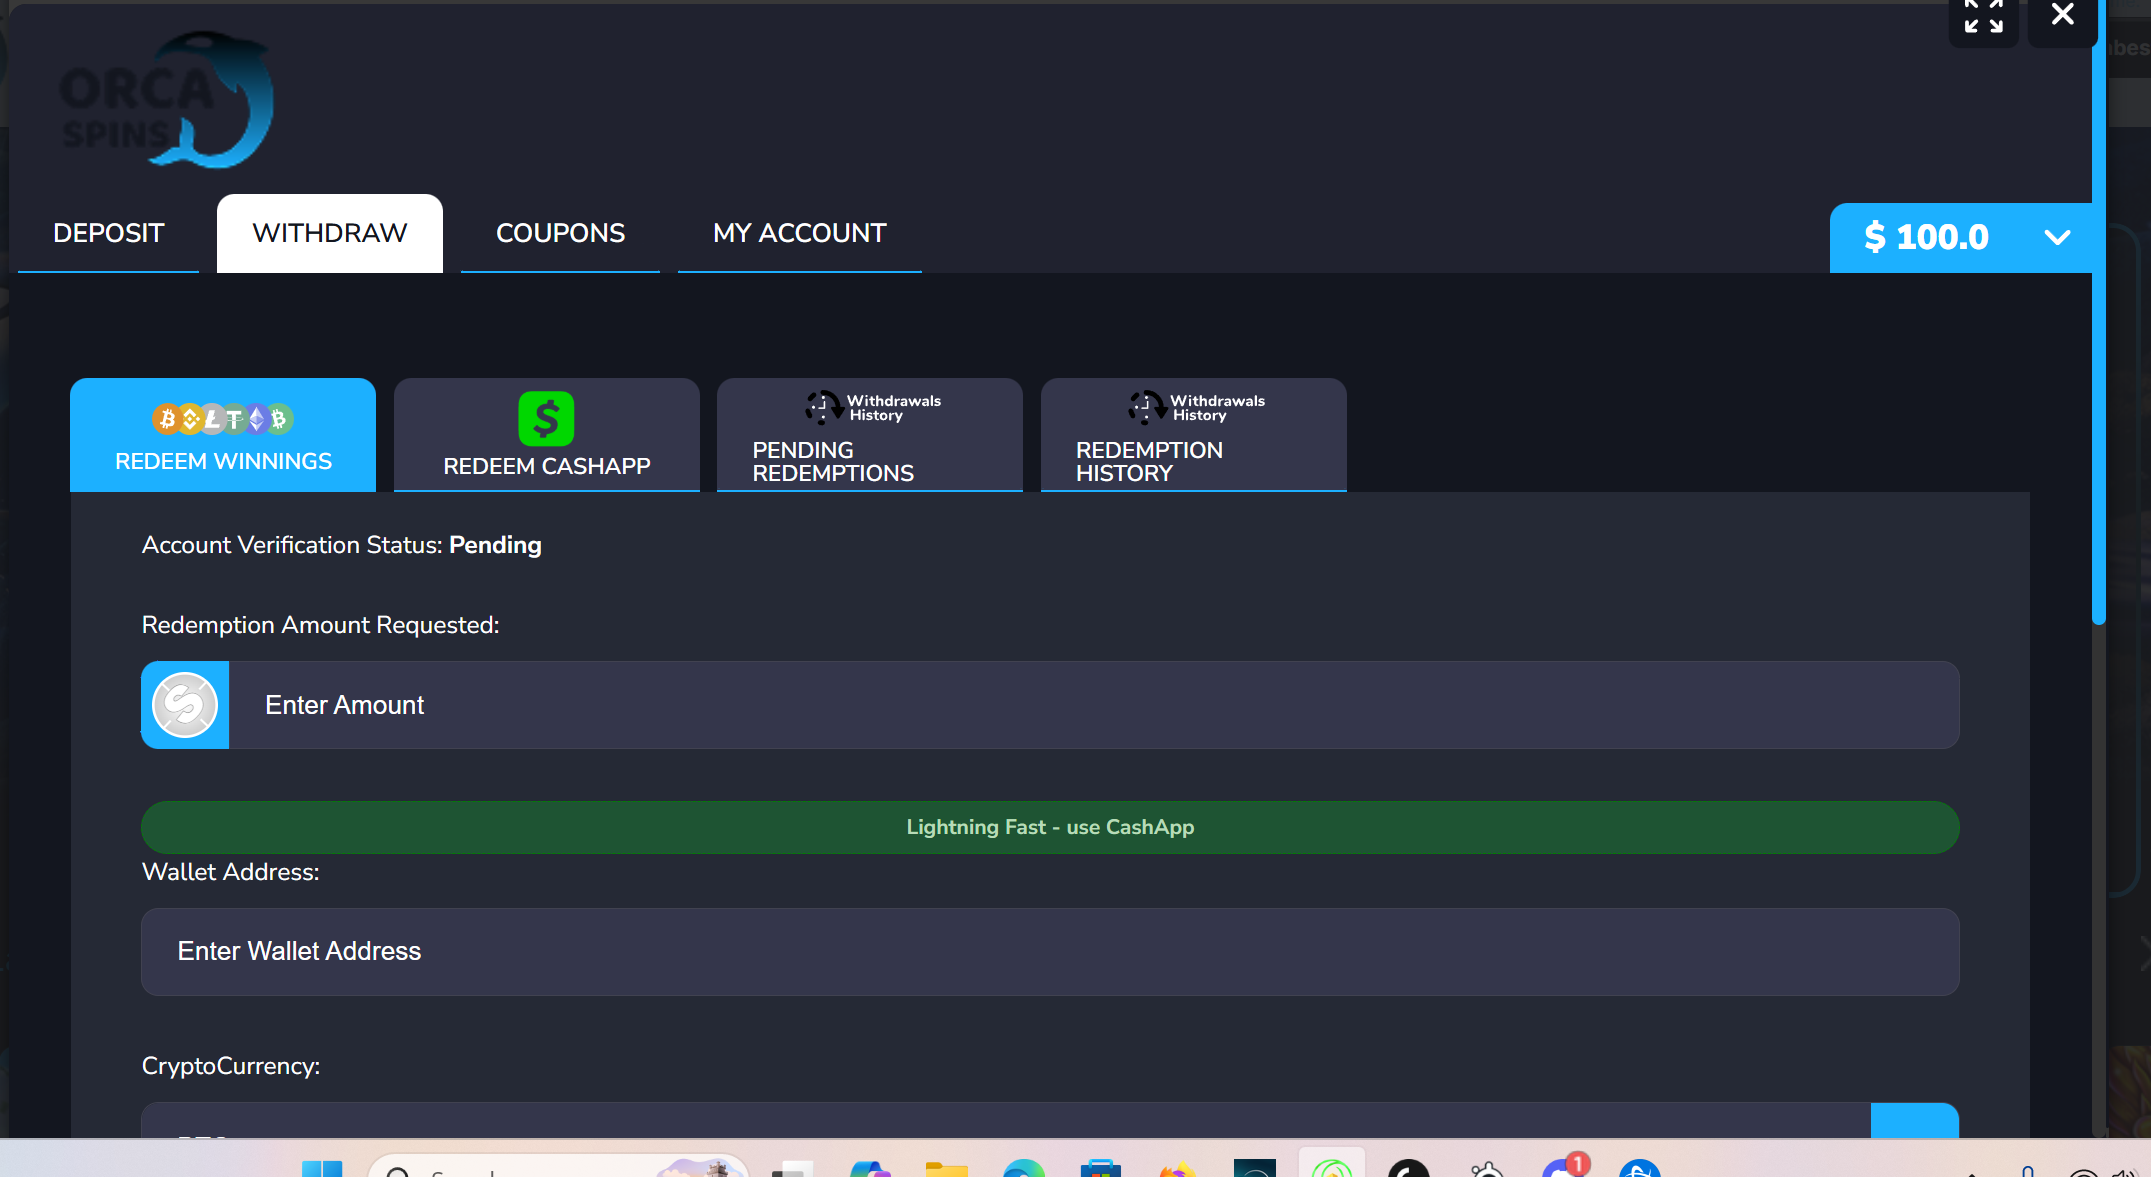Click Lightning Fast - use CashApp banner
Viewport: 2151px width, 1177px height.
pos(1050,827)
